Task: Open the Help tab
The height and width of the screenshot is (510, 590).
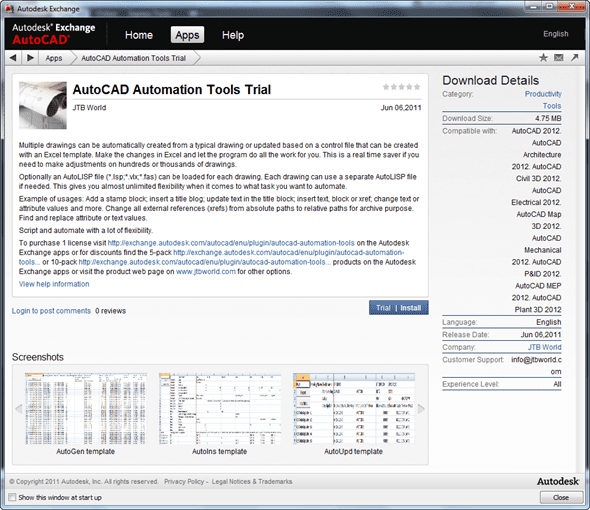Action: [x=233, y=35]
